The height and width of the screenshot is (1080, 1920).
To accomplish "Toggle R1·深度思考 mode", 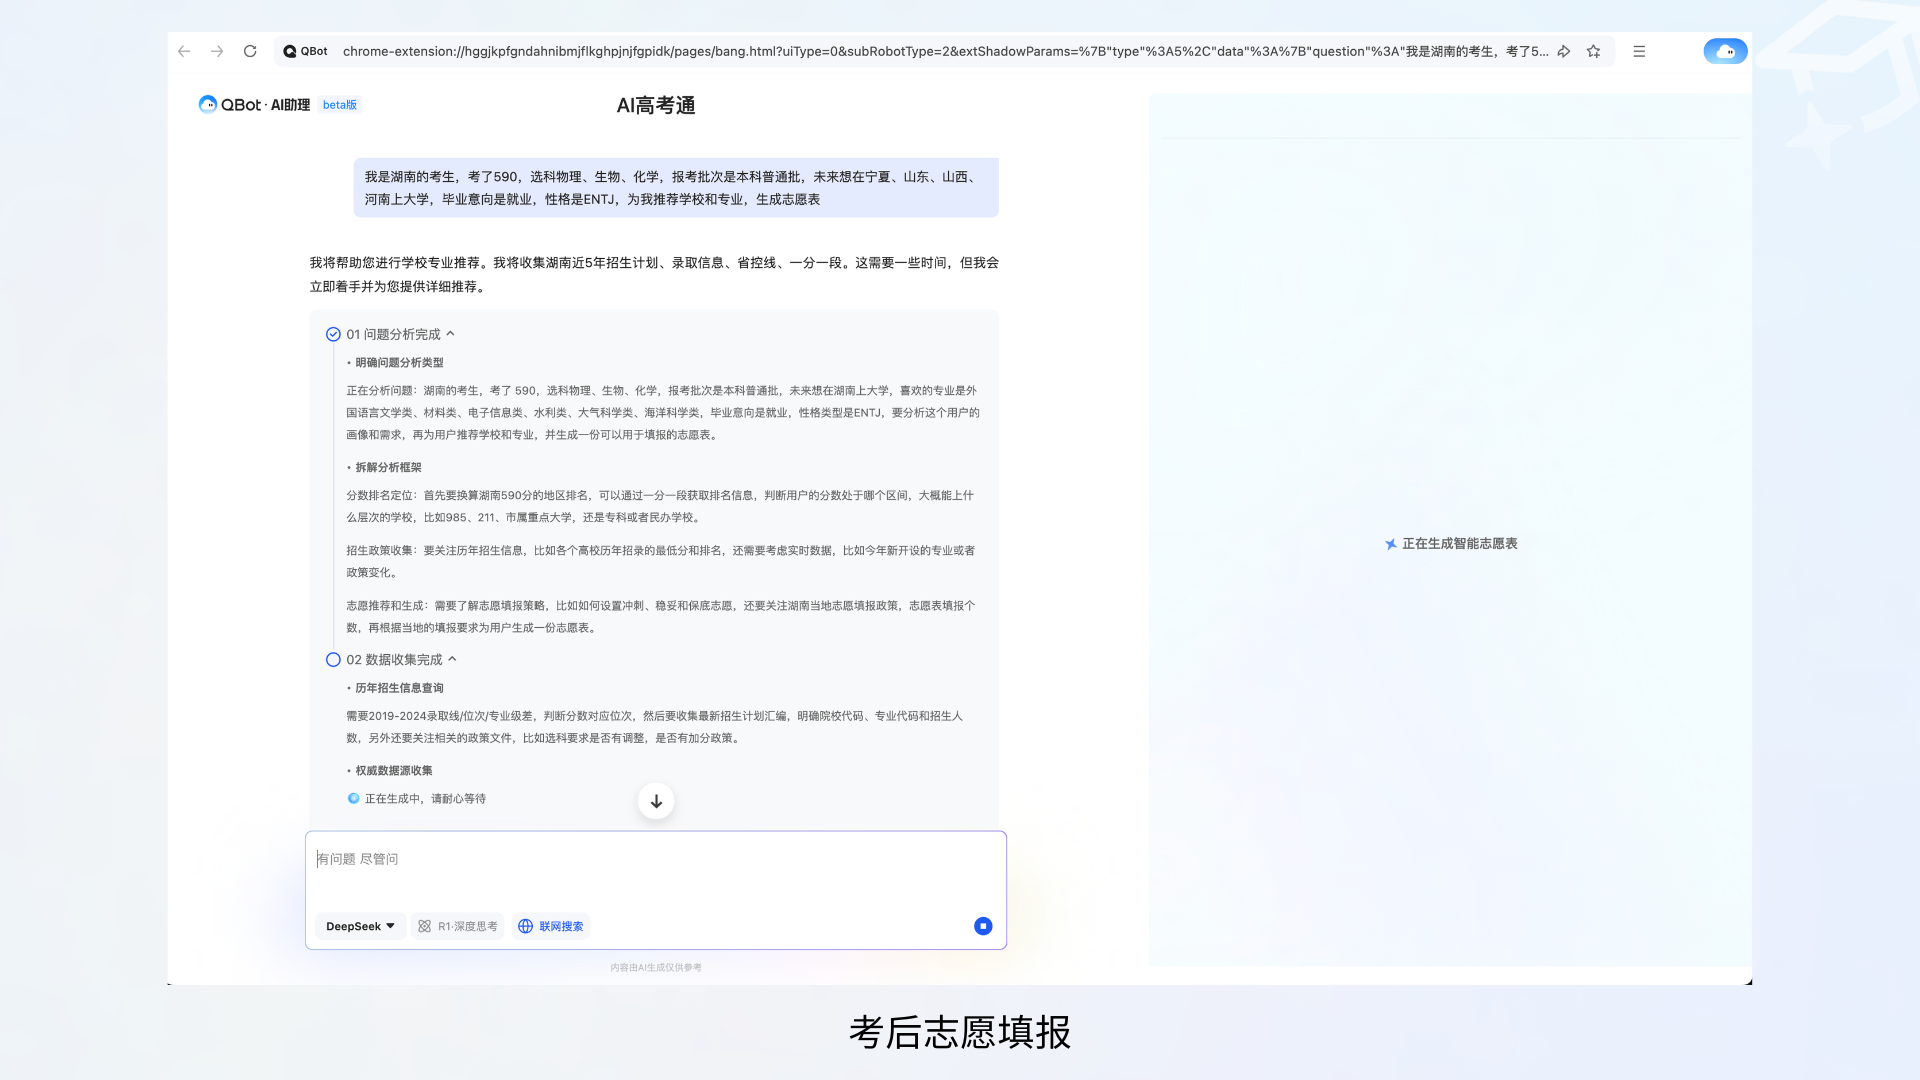I will pos(457,926).
